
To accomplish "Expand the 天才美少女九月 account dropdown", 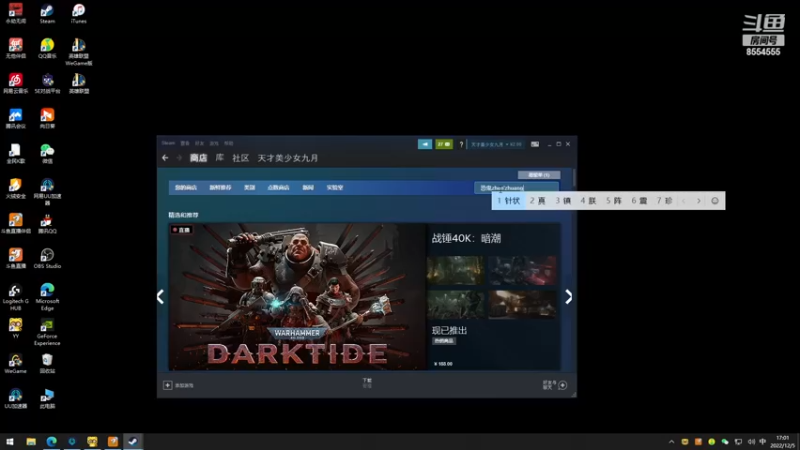I will 496,144.
